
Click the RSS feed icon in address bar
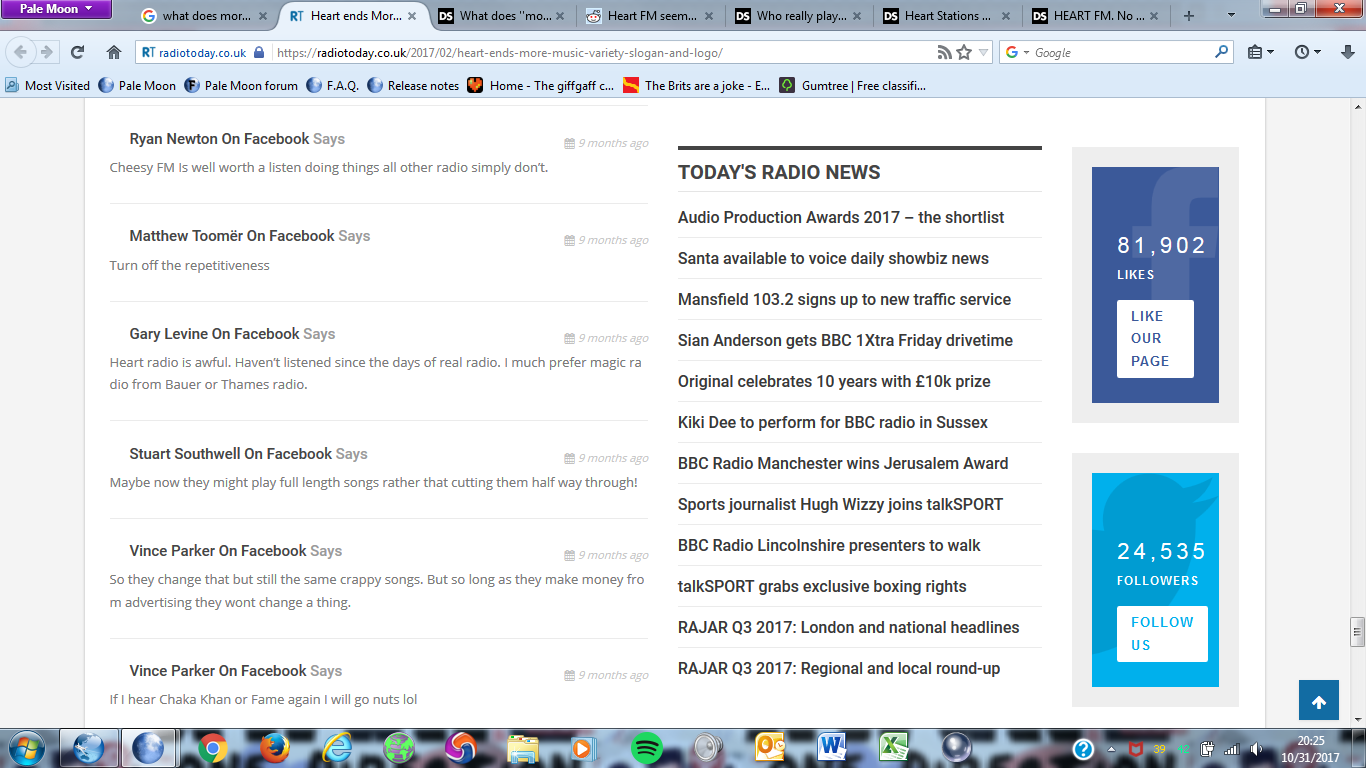pyautogui.click(x=944, y=52)
